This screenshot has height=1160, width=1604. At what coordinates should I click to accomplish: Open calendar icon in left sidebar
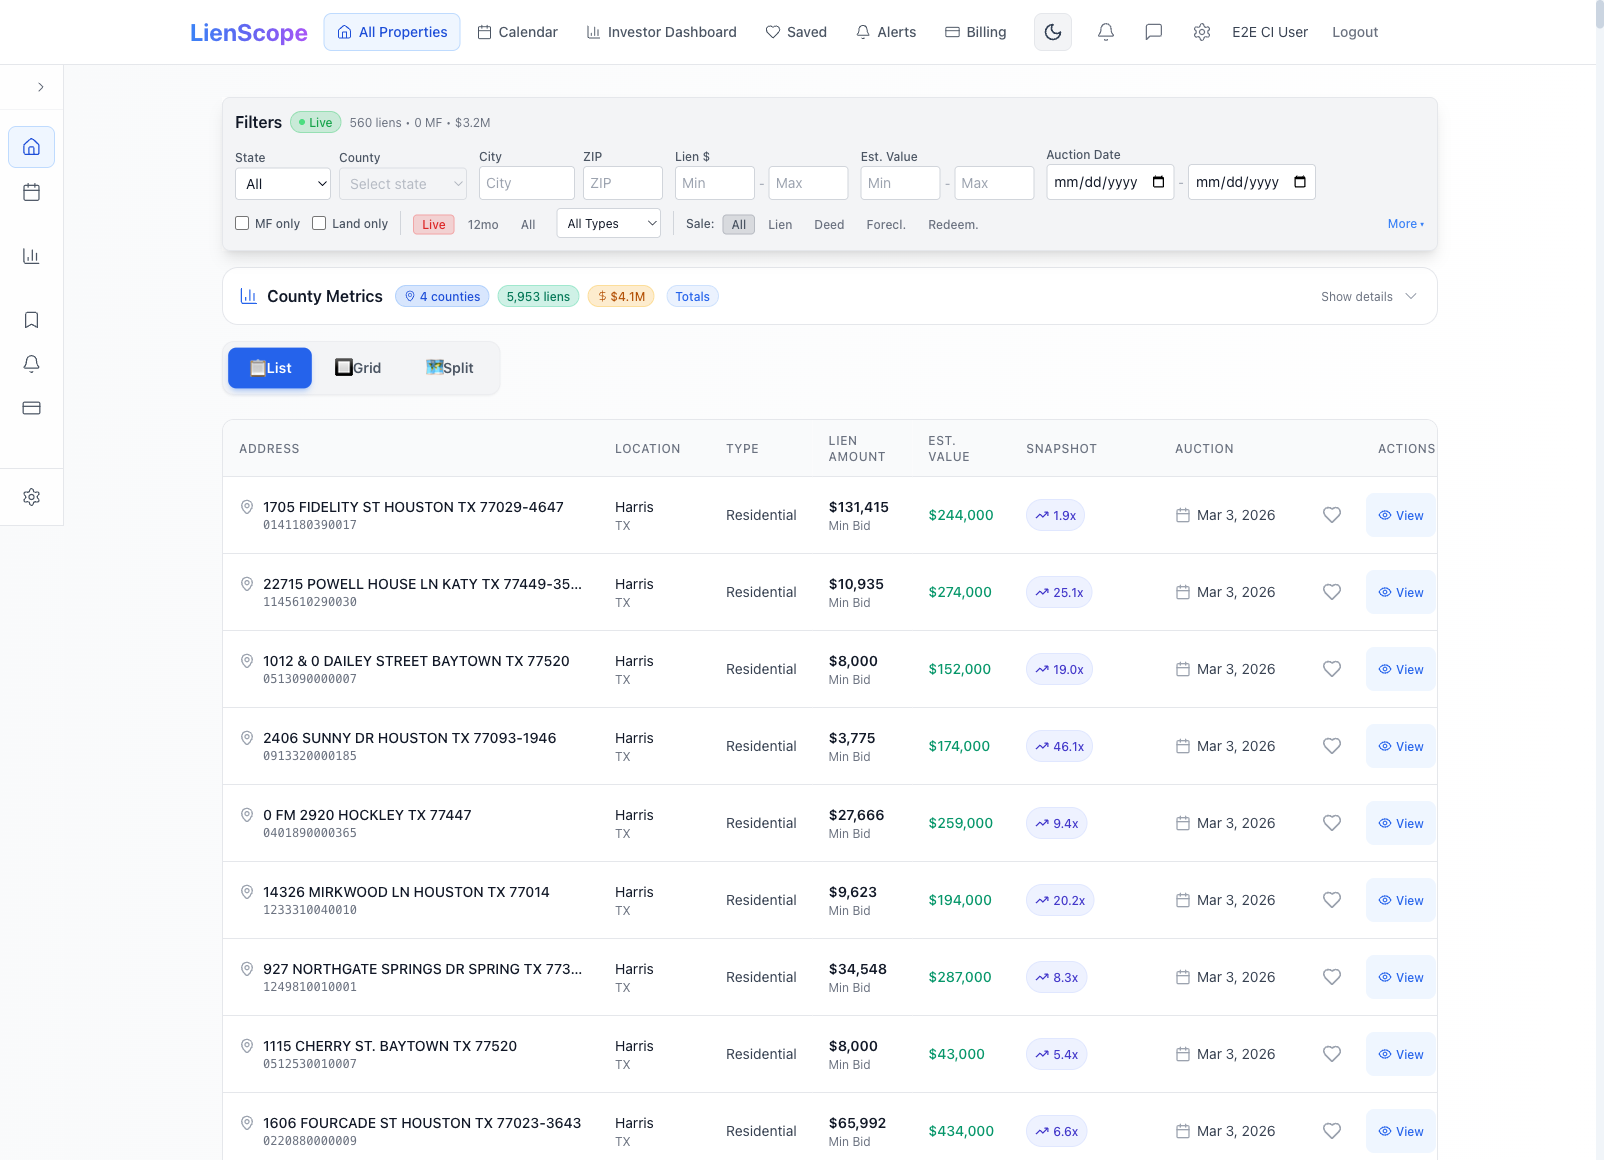coord(31,192)
